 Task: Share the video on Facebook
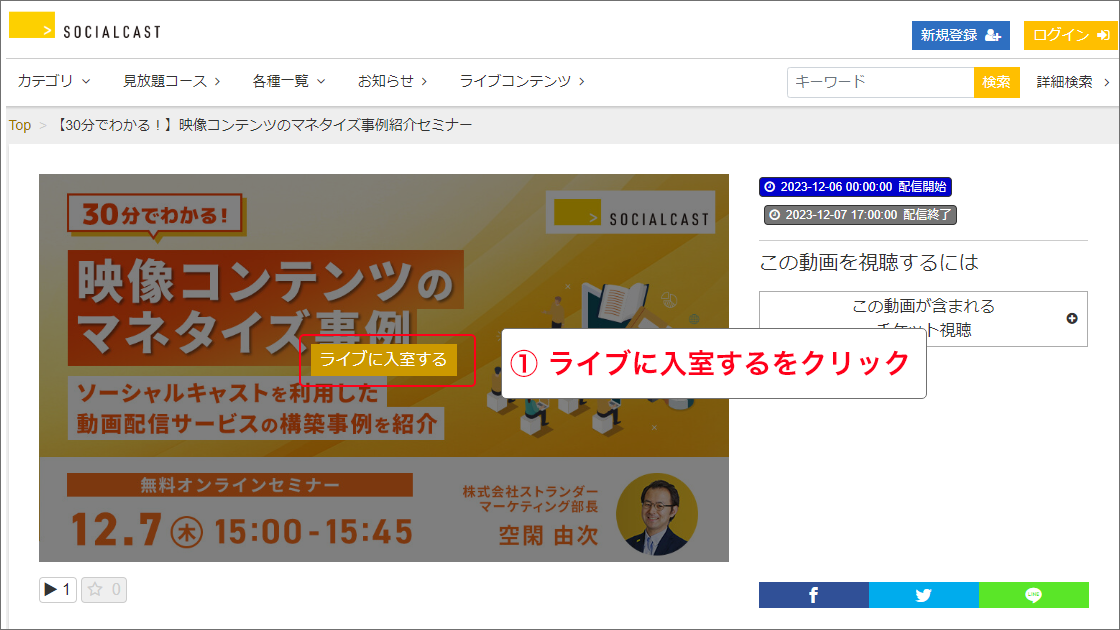[814, 595]
